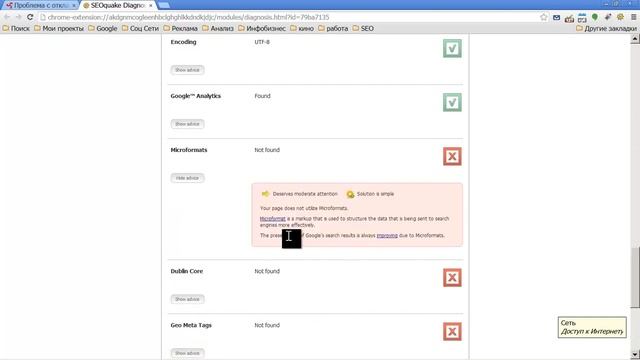Click the browser reload icon
Viewport: 640px width, 360px height.
point(30,17)
